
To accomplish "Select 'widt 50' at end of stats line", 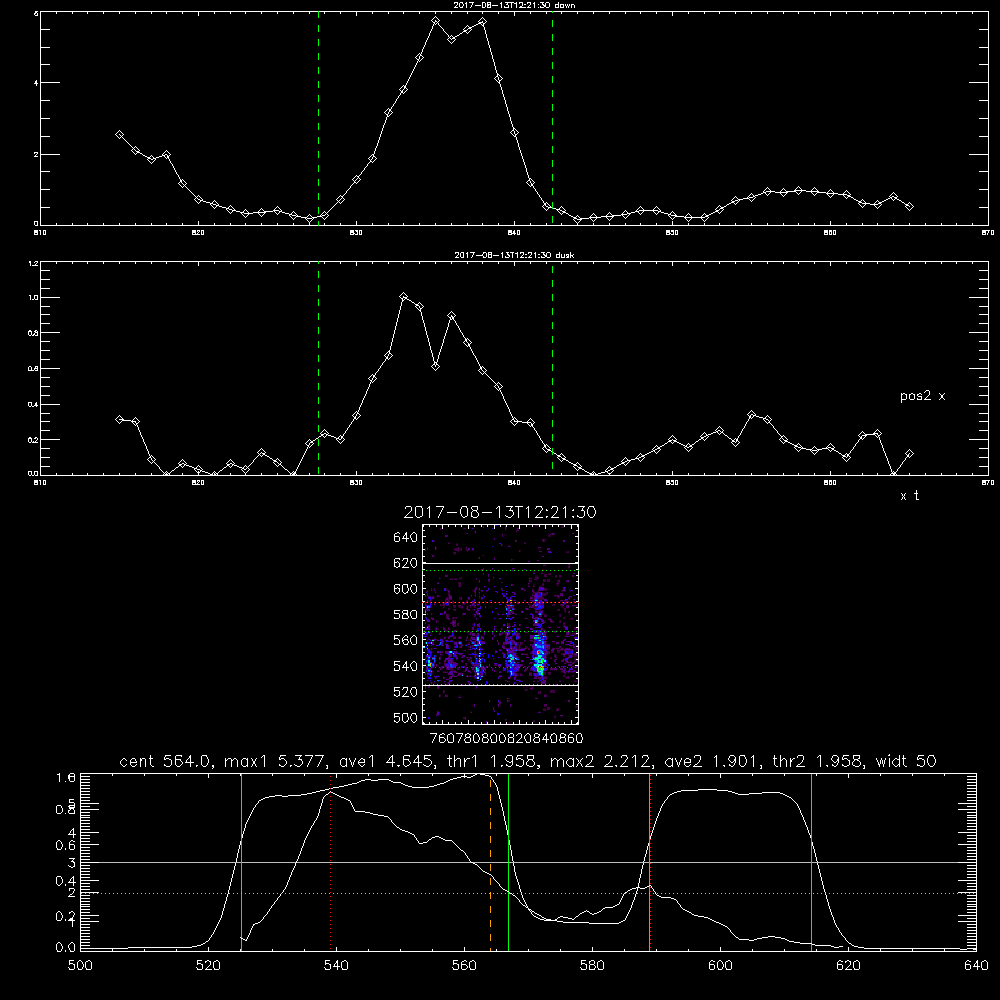I will tap(906, 761).
